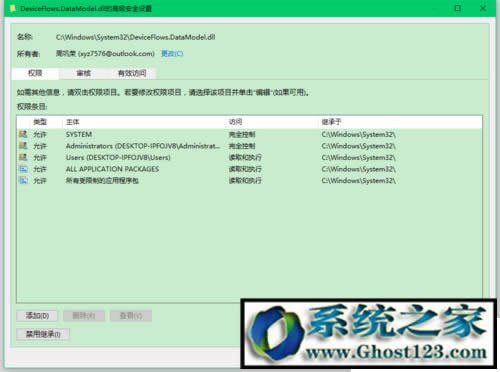Click ALL APPLICATION PACKAGES entry icon
Viewport: 500px width, 372px height.
click(23, 169)
